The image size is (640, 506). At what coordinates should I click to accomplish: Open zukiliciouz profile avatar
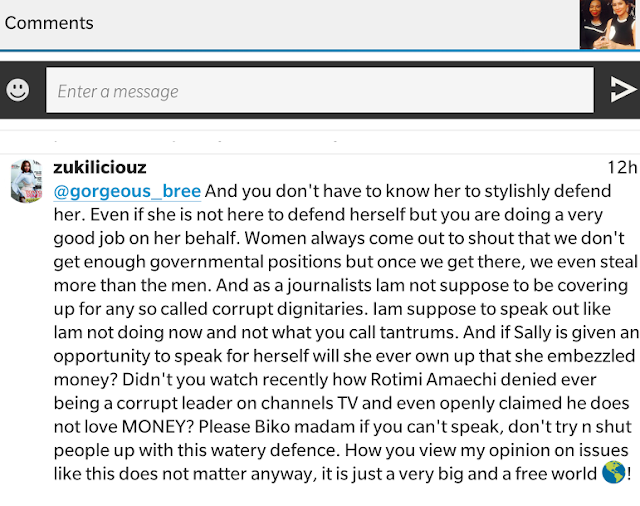click(x=26, y=181)
